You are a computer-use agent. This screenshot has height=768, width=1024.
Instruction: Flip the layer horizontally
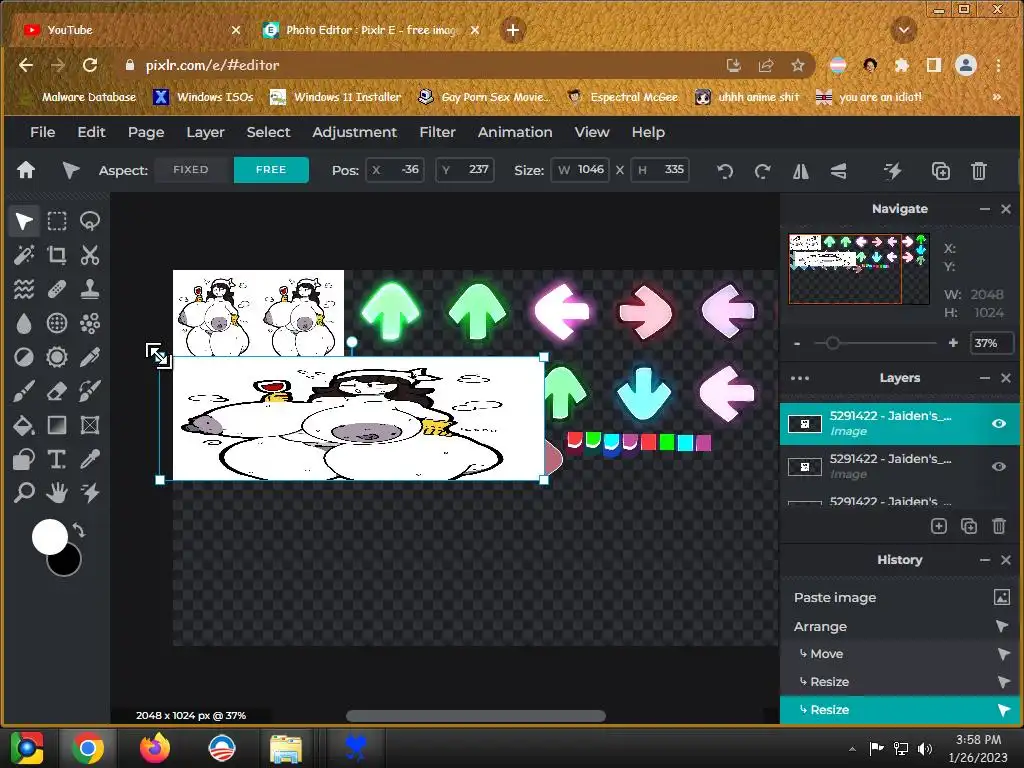(x=801, y=171)
